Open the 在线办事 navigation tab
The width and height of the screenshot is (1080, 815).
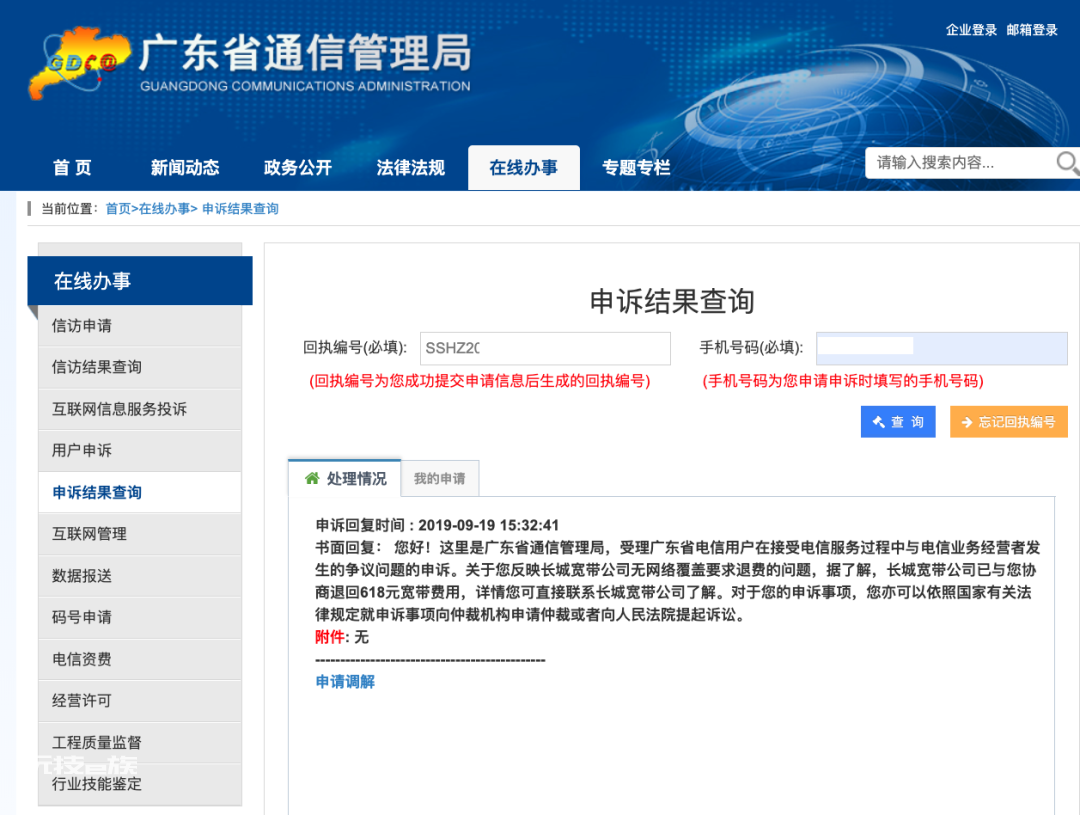point(523,167)
